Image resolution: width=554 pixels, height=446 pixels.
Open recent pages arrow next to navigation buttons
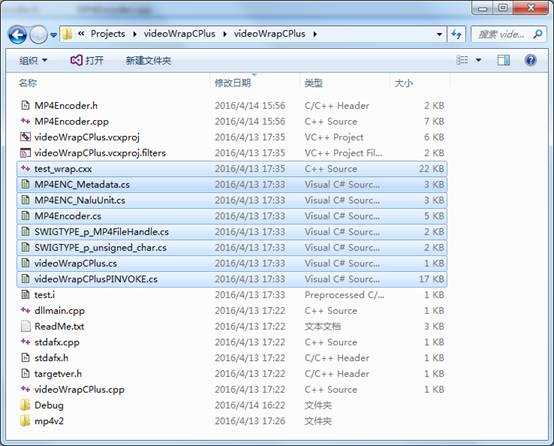point(53,35)
